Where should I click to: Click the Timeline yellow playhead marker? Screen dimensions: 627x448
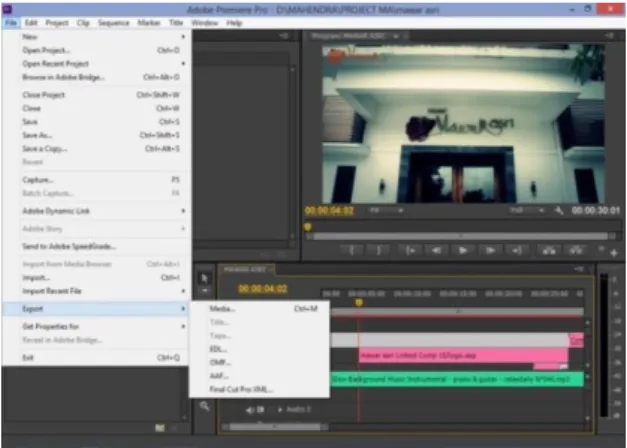click(359, 302)
